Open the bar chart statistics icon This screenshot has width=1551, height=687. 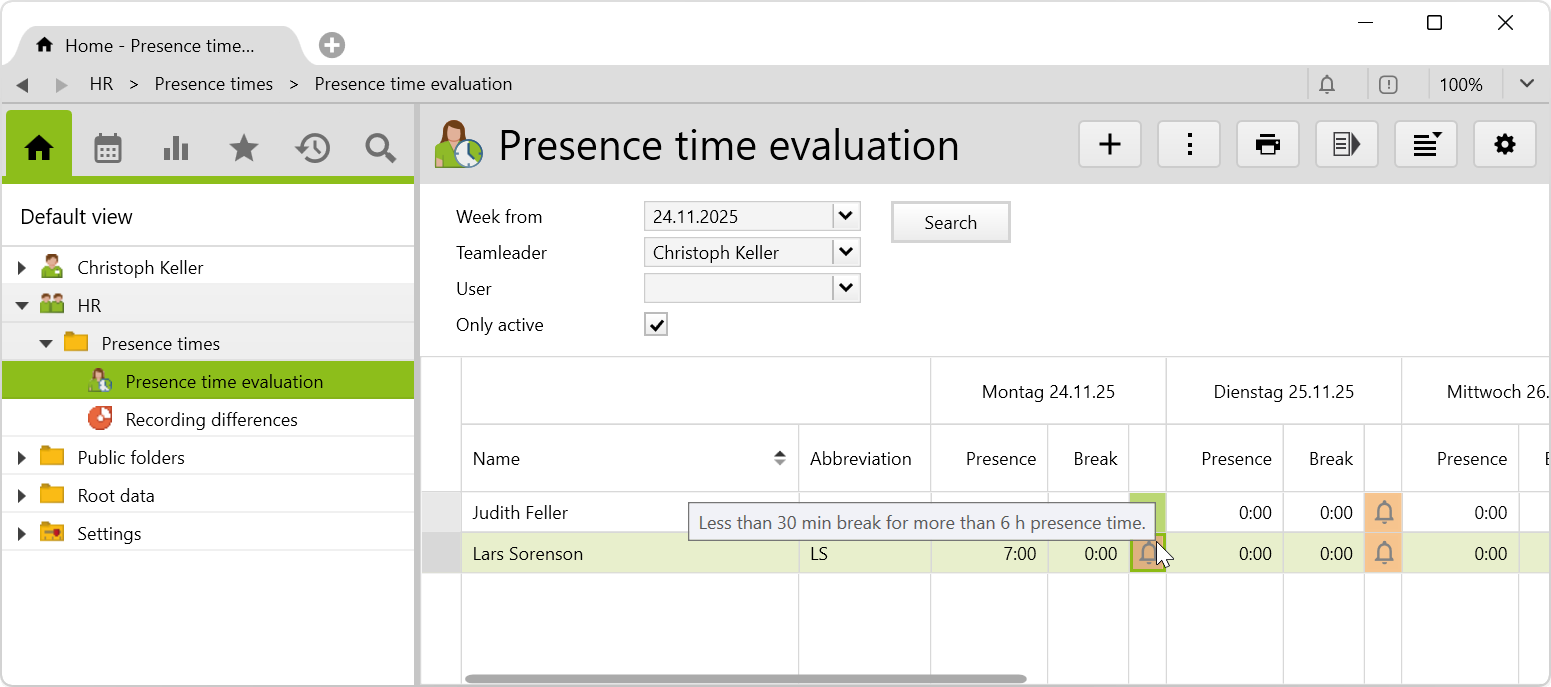click(176, 148)
